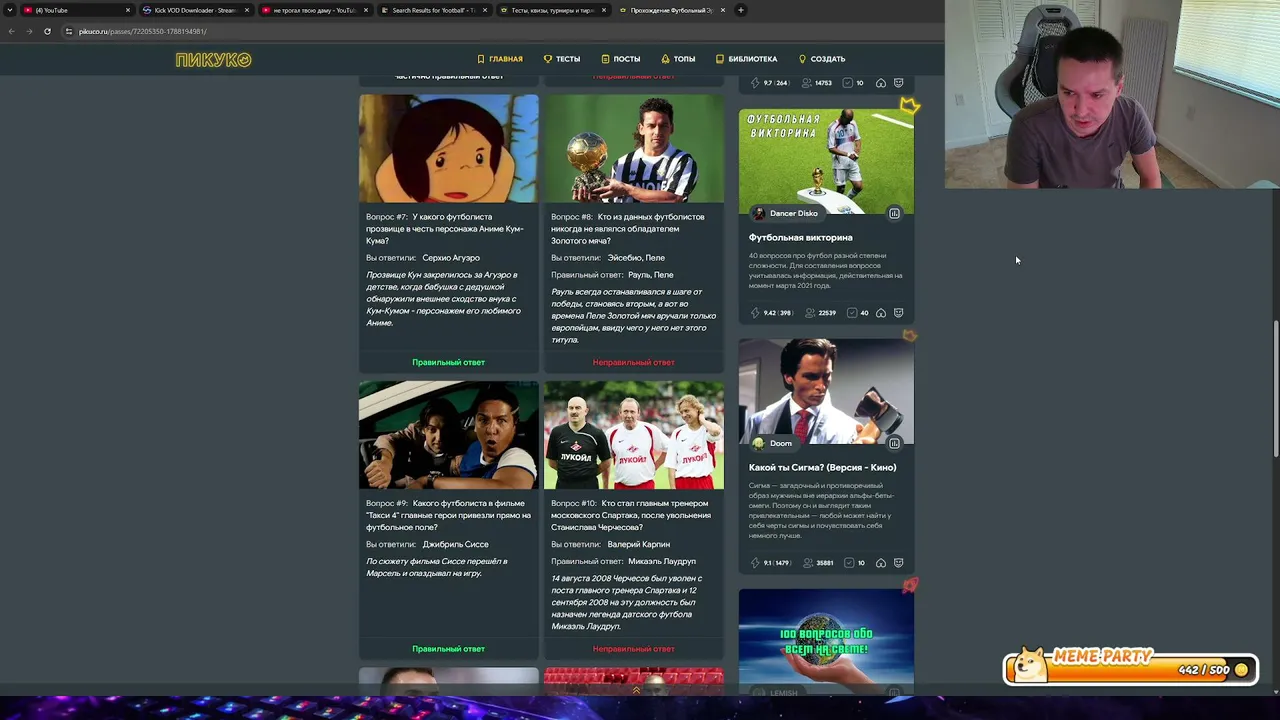
Task: Open a new browser tab
Action: click(x=741, y=10)
